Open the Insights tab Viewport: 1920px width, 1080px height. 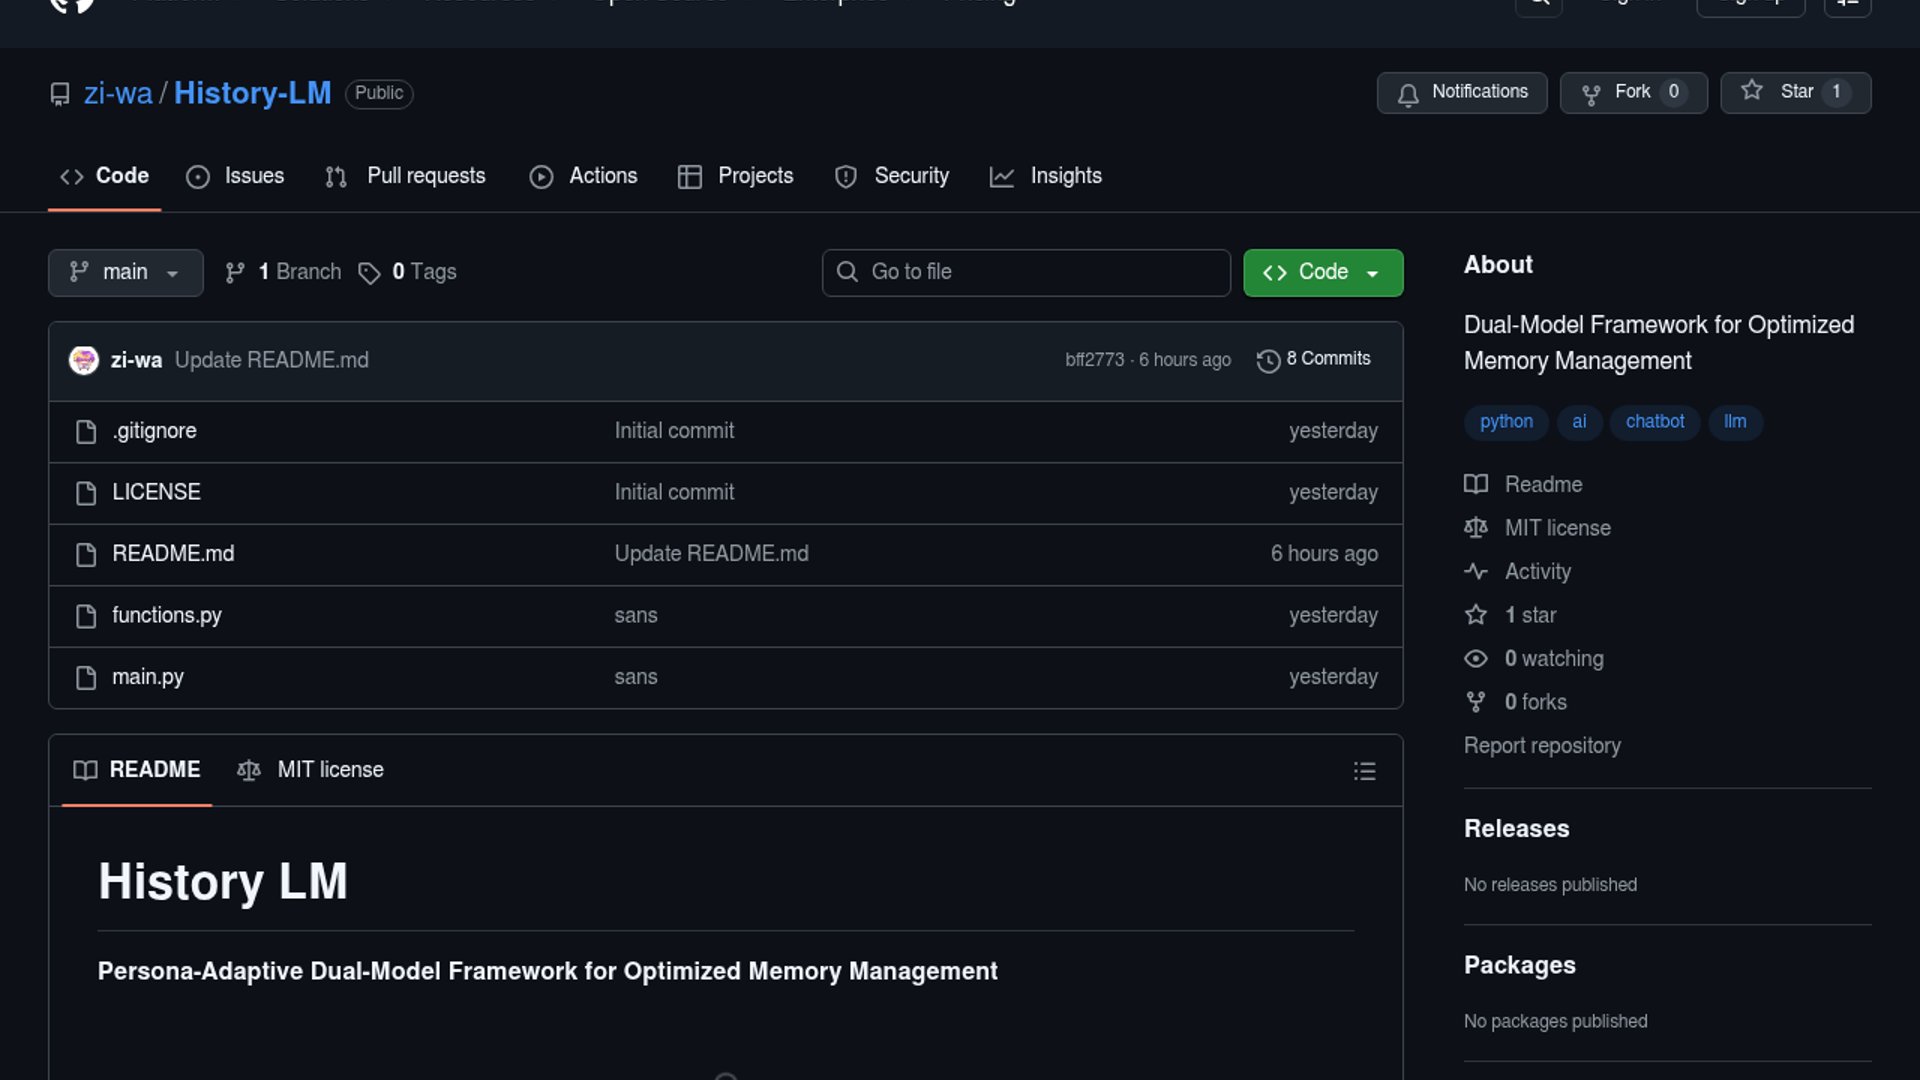[1046, 177]
